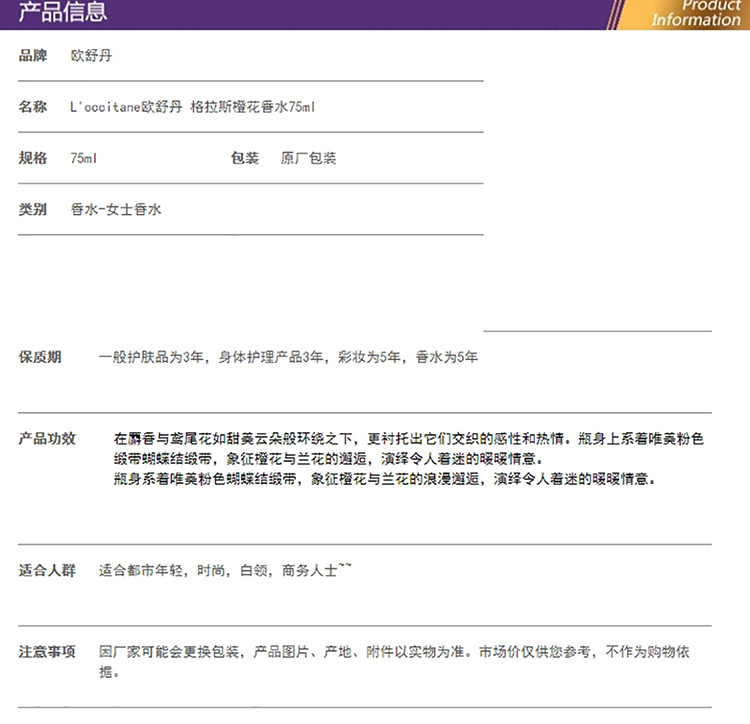Screen dimensions: 750x724
Task: Select the 包装 label
Action: click(x=245, y=158)
